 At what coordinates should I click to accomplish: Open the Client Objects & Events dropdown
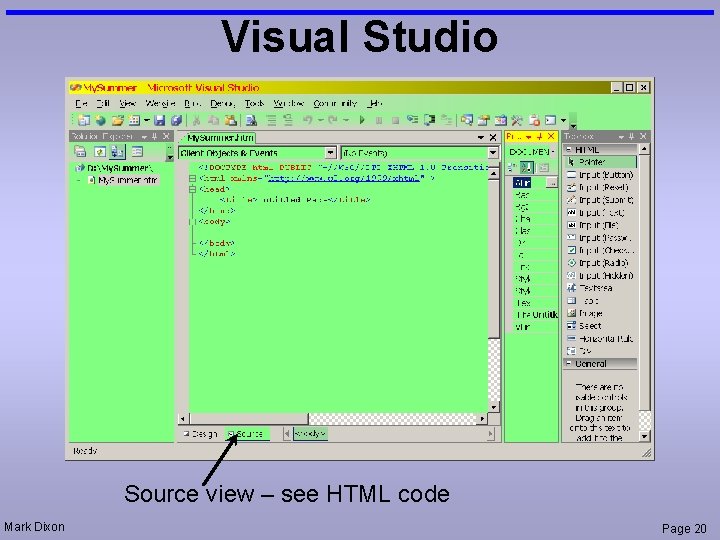(330, 153)
